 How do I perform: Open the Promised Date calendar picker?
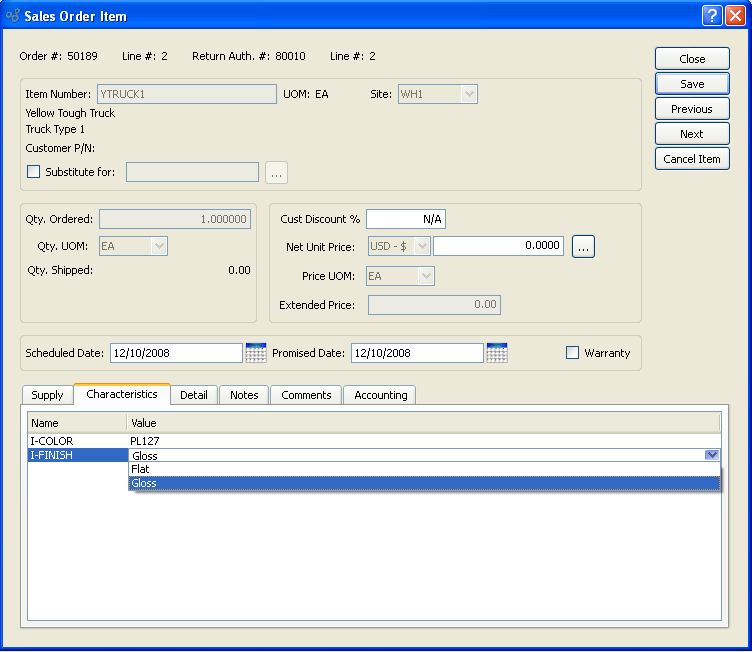[x=497, y=353]
